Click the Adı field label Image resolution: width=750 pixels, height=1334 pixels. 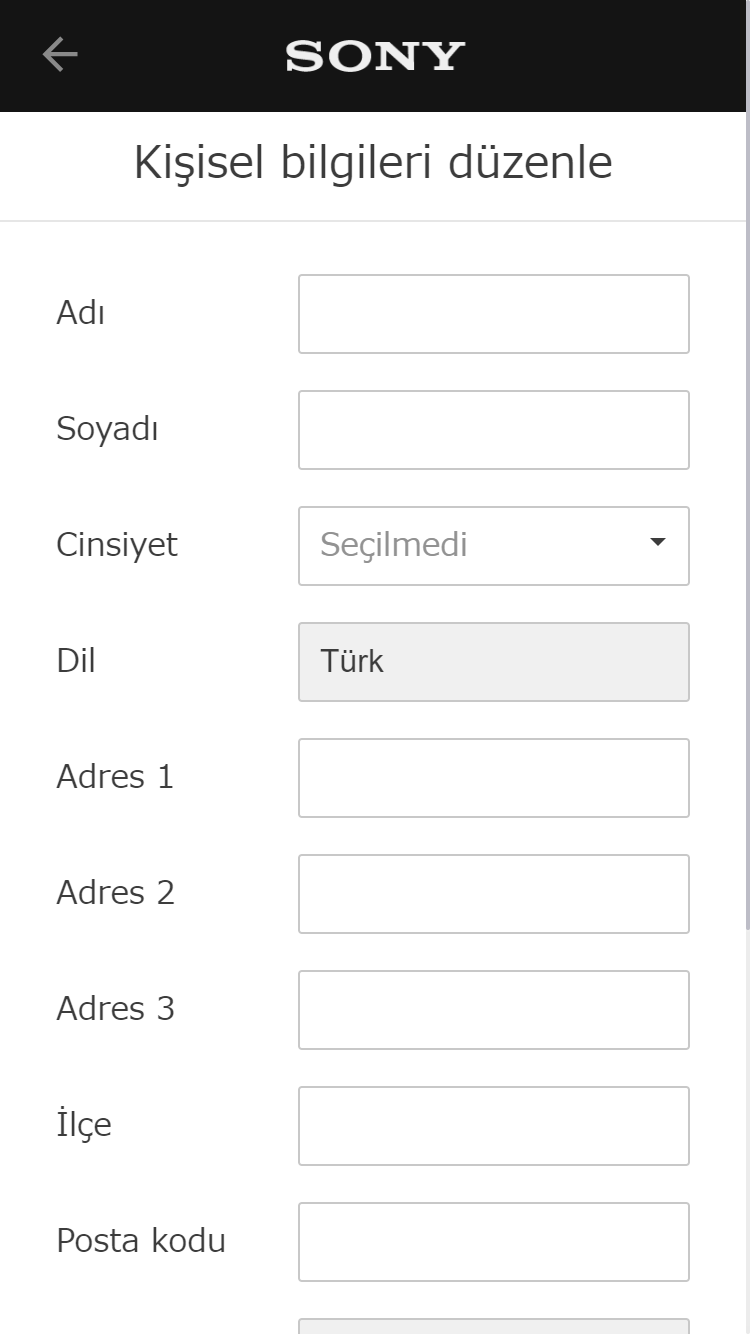[x=80, y=313]
